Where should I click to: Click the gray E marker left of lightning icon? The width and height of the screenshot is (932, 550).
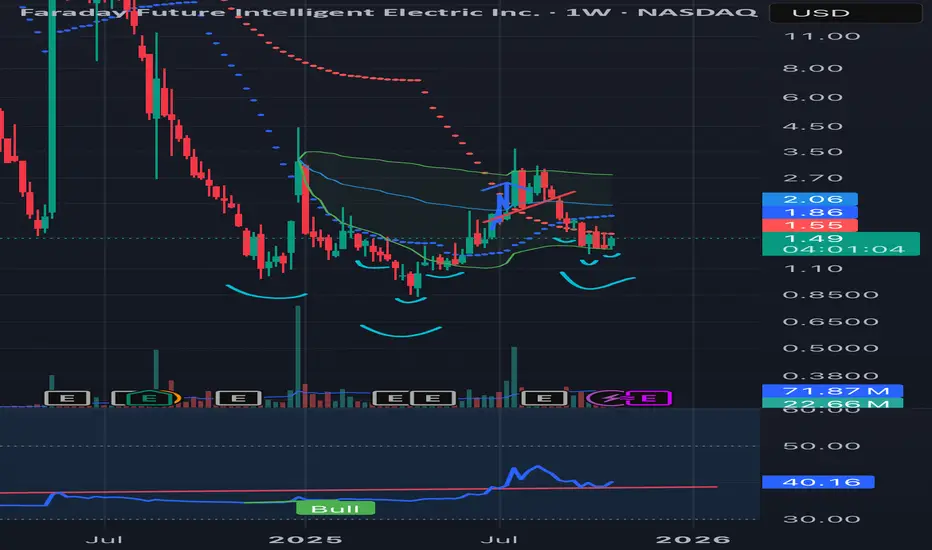point(544,398)
